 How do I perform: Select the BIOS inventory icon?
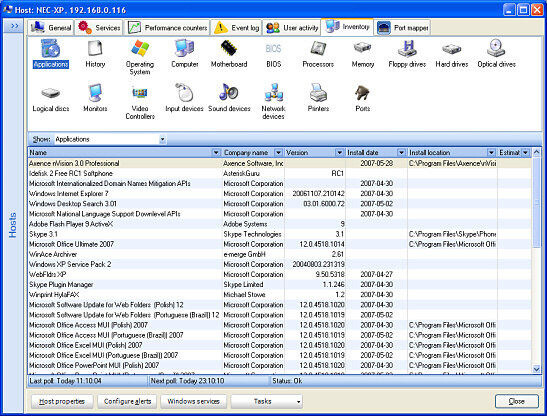click(x=274, y=54)
